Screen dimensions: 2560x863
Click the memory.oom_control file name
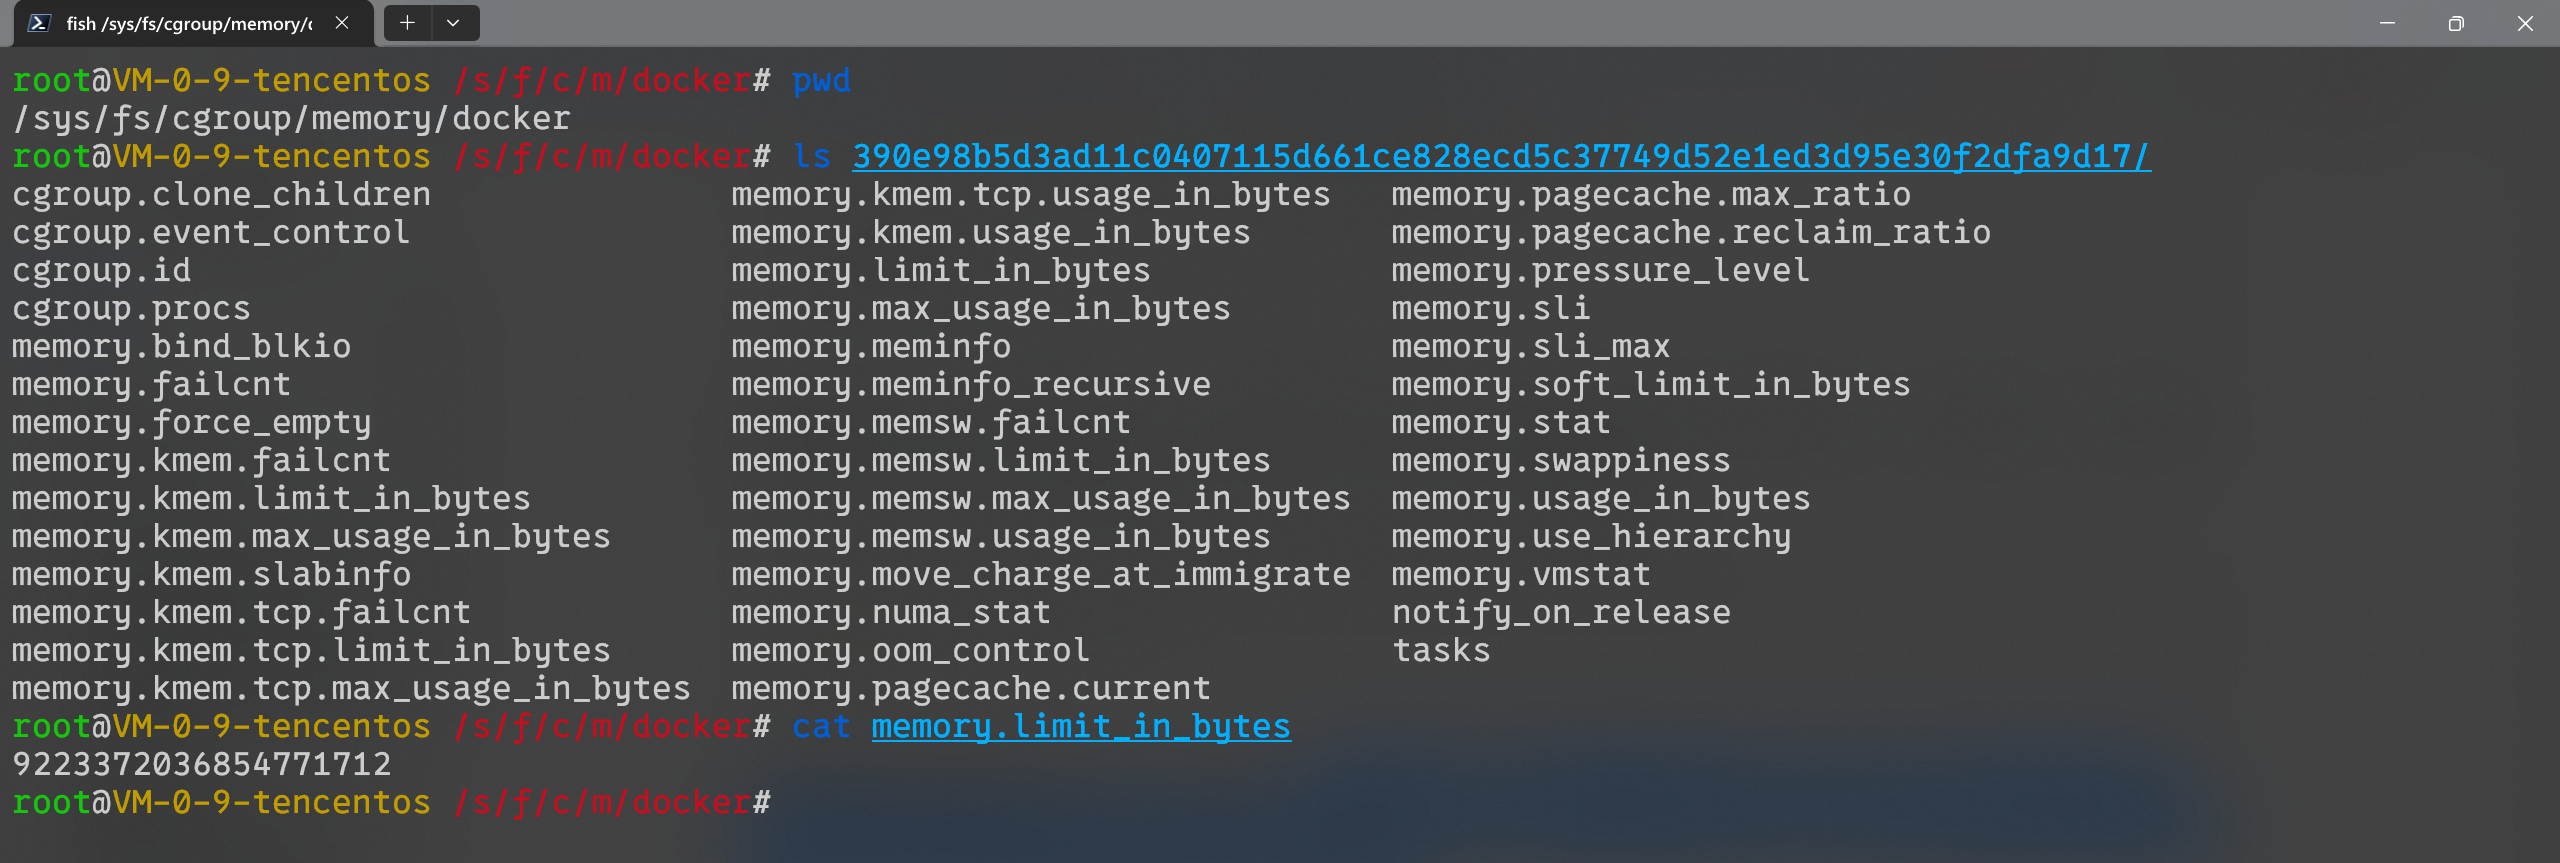pyautogui.click(x=910, y=651)
